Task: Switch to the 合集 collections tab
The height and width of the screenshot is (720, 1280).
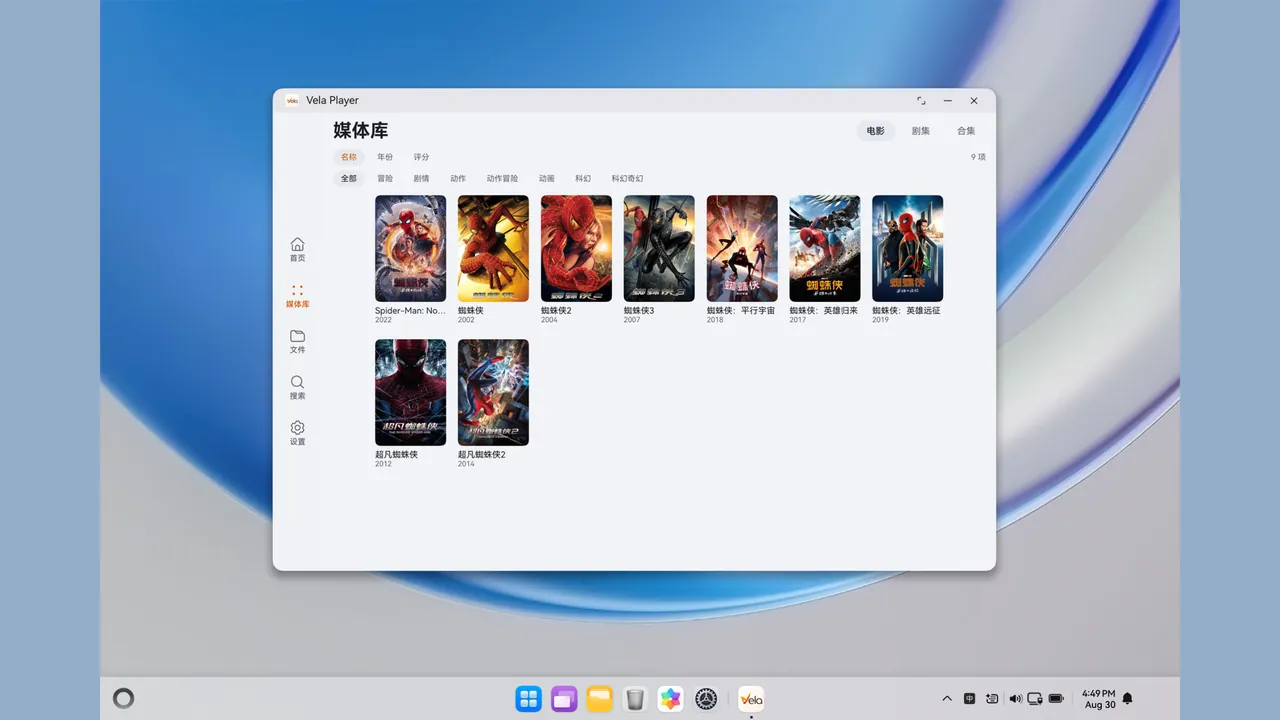Action: click(x=966, y=131)
